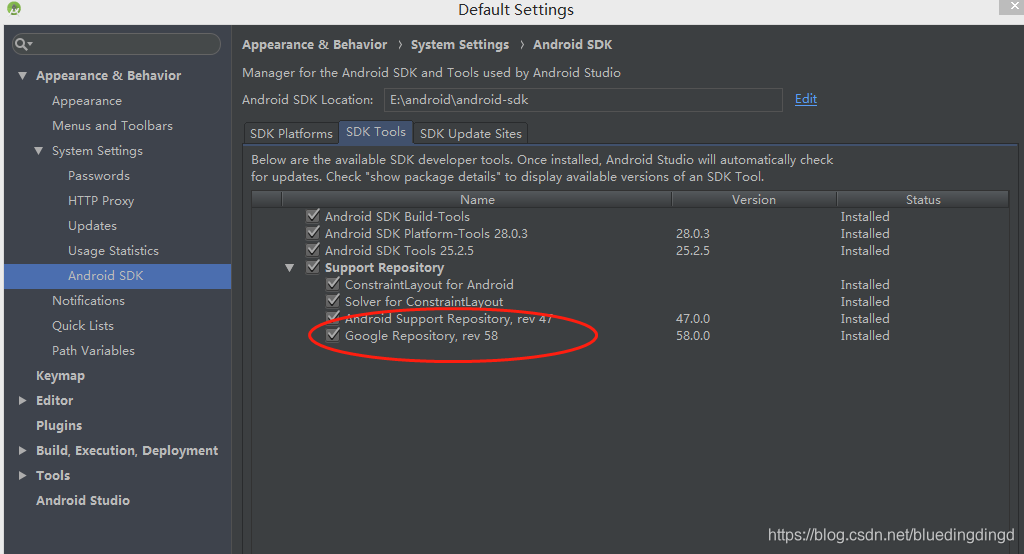Click the search magnifier icon in settings

pyautogui.click(x=22, y=44)
